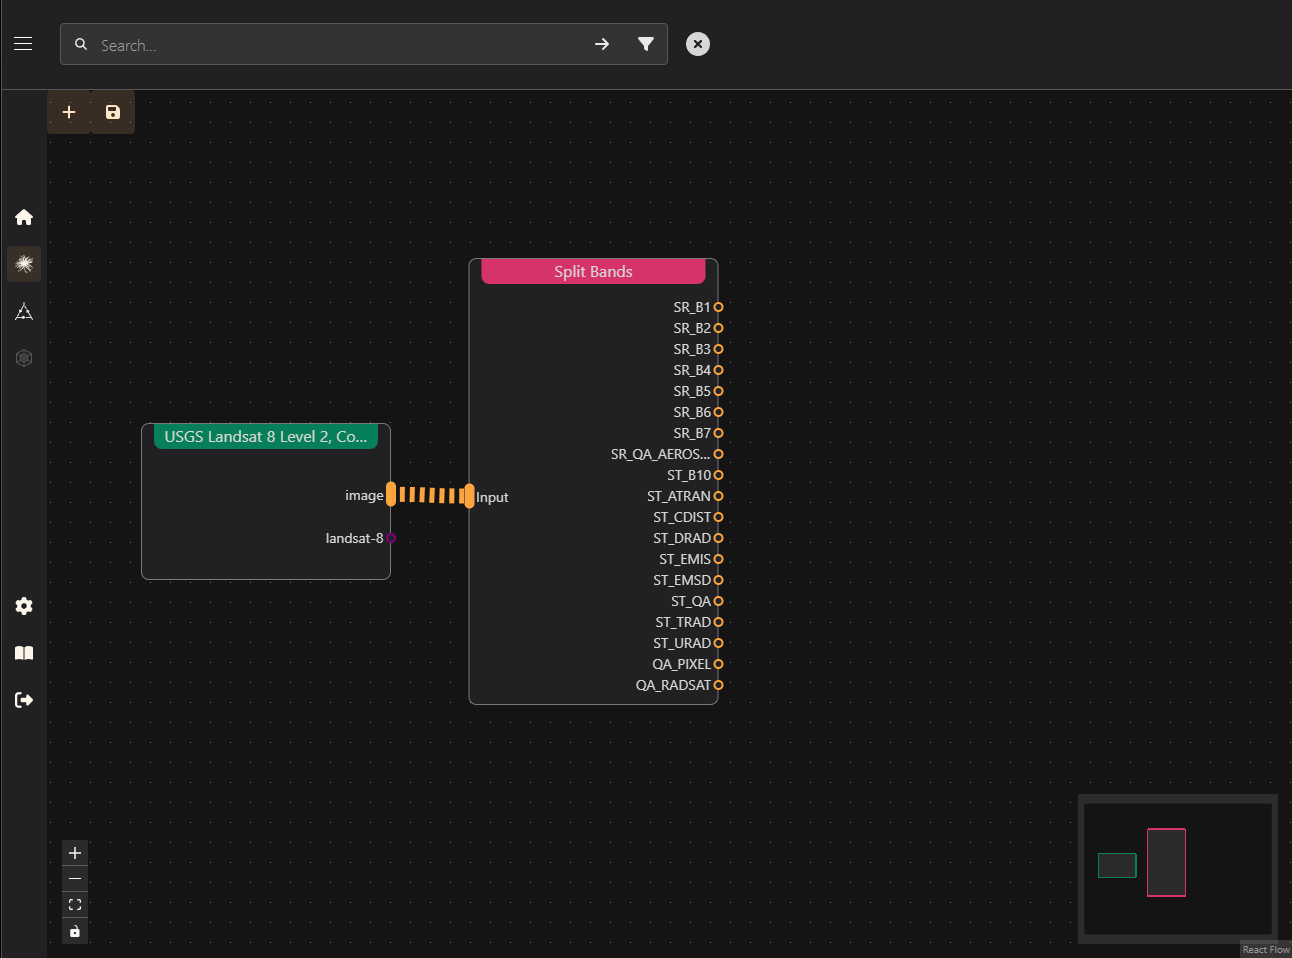The image size is (1292, 958).
Task: Fit the view to all nodes
Action: click(75, 905)
